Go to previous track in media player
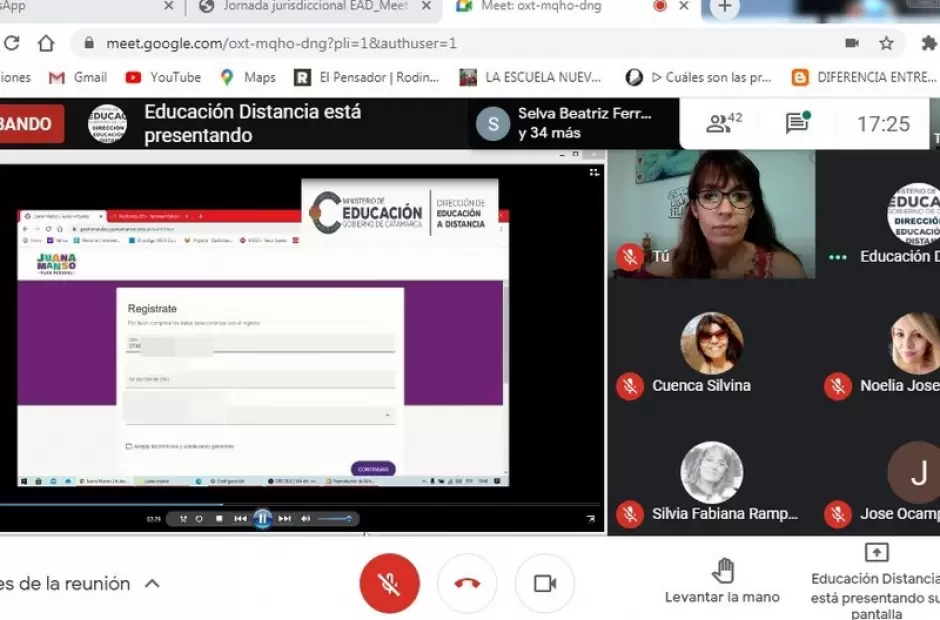The height and width of the screenshot is (620, 940). 240,518
